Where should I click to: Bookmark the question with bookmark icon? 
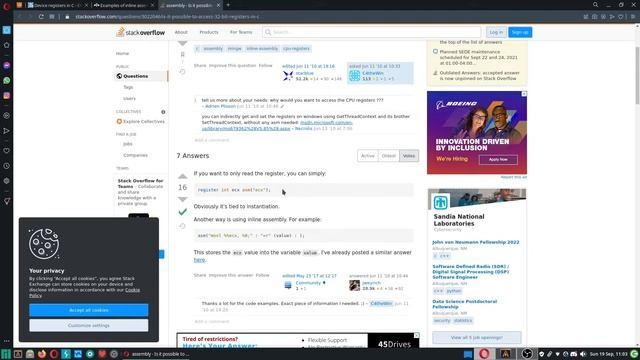(x=182, y=54)
